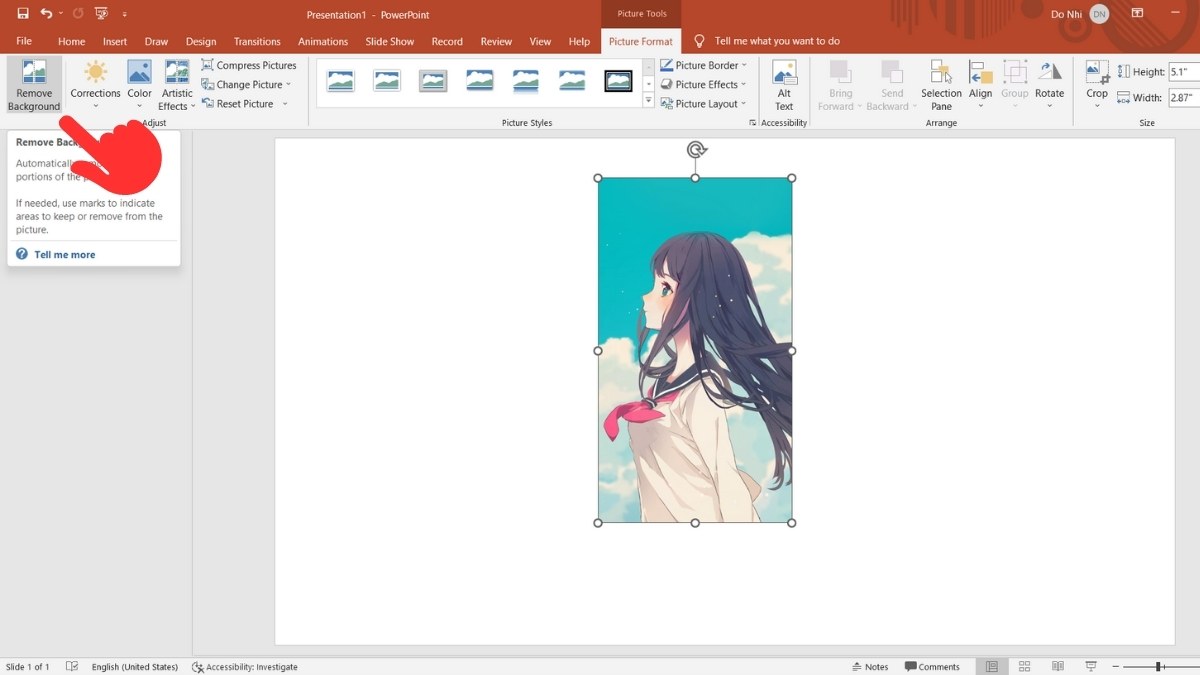Open the Reset Picture dropdown arrow

pos(284,104)
